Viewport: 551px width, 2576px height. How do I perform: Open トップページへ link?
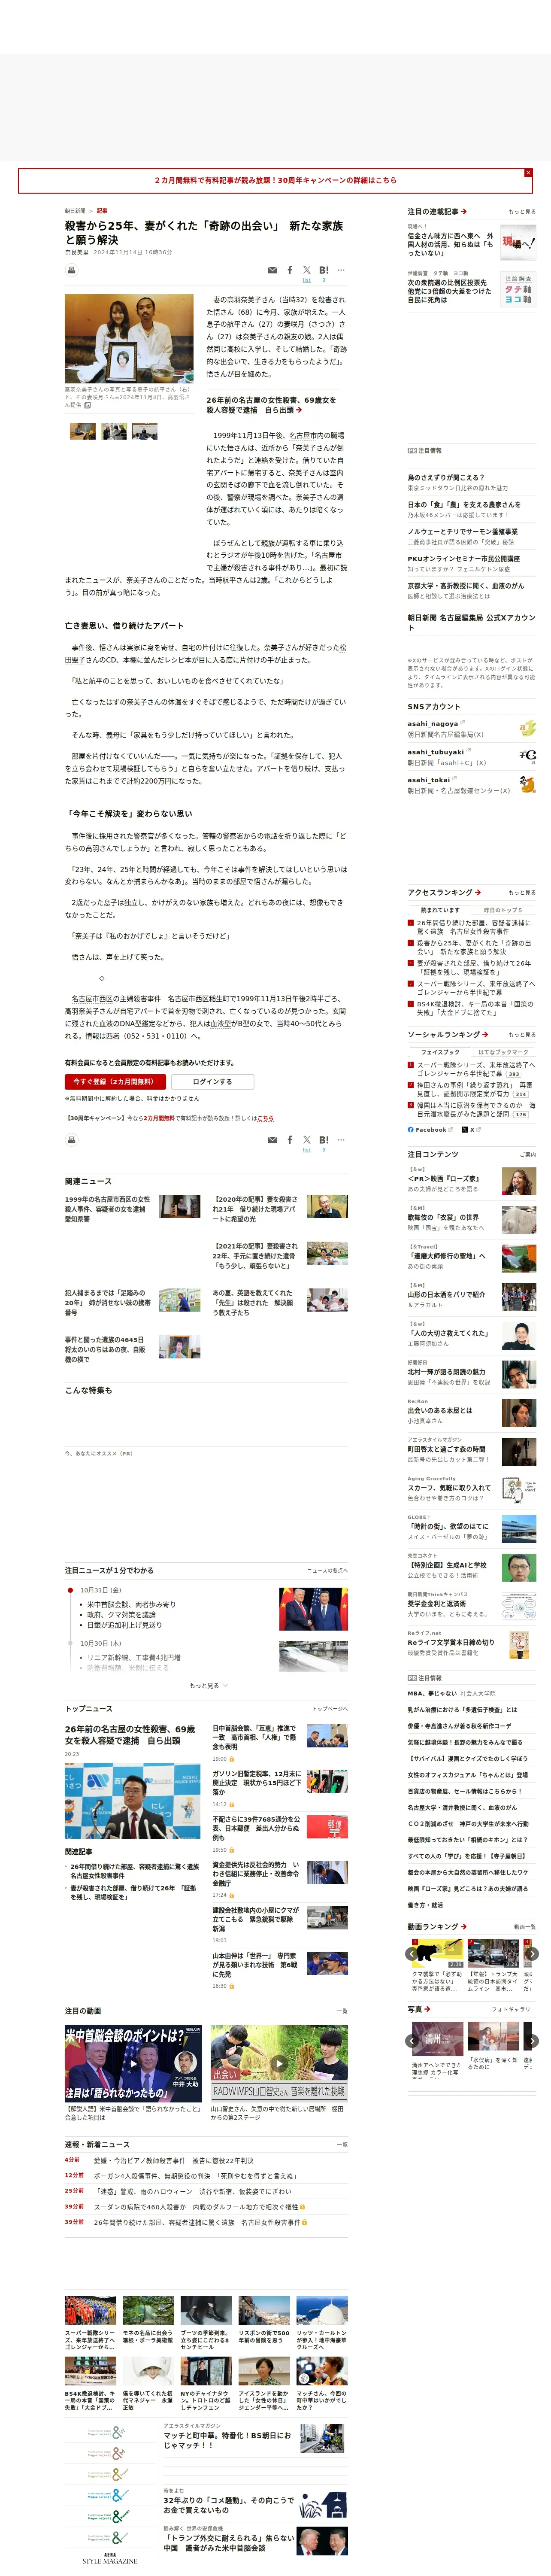pyautogui.click(x=330, y=1709)
